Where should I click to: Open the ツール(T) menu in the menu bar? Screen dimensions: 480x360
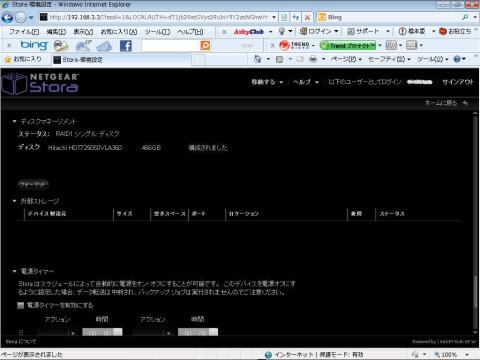pos(157,32)
